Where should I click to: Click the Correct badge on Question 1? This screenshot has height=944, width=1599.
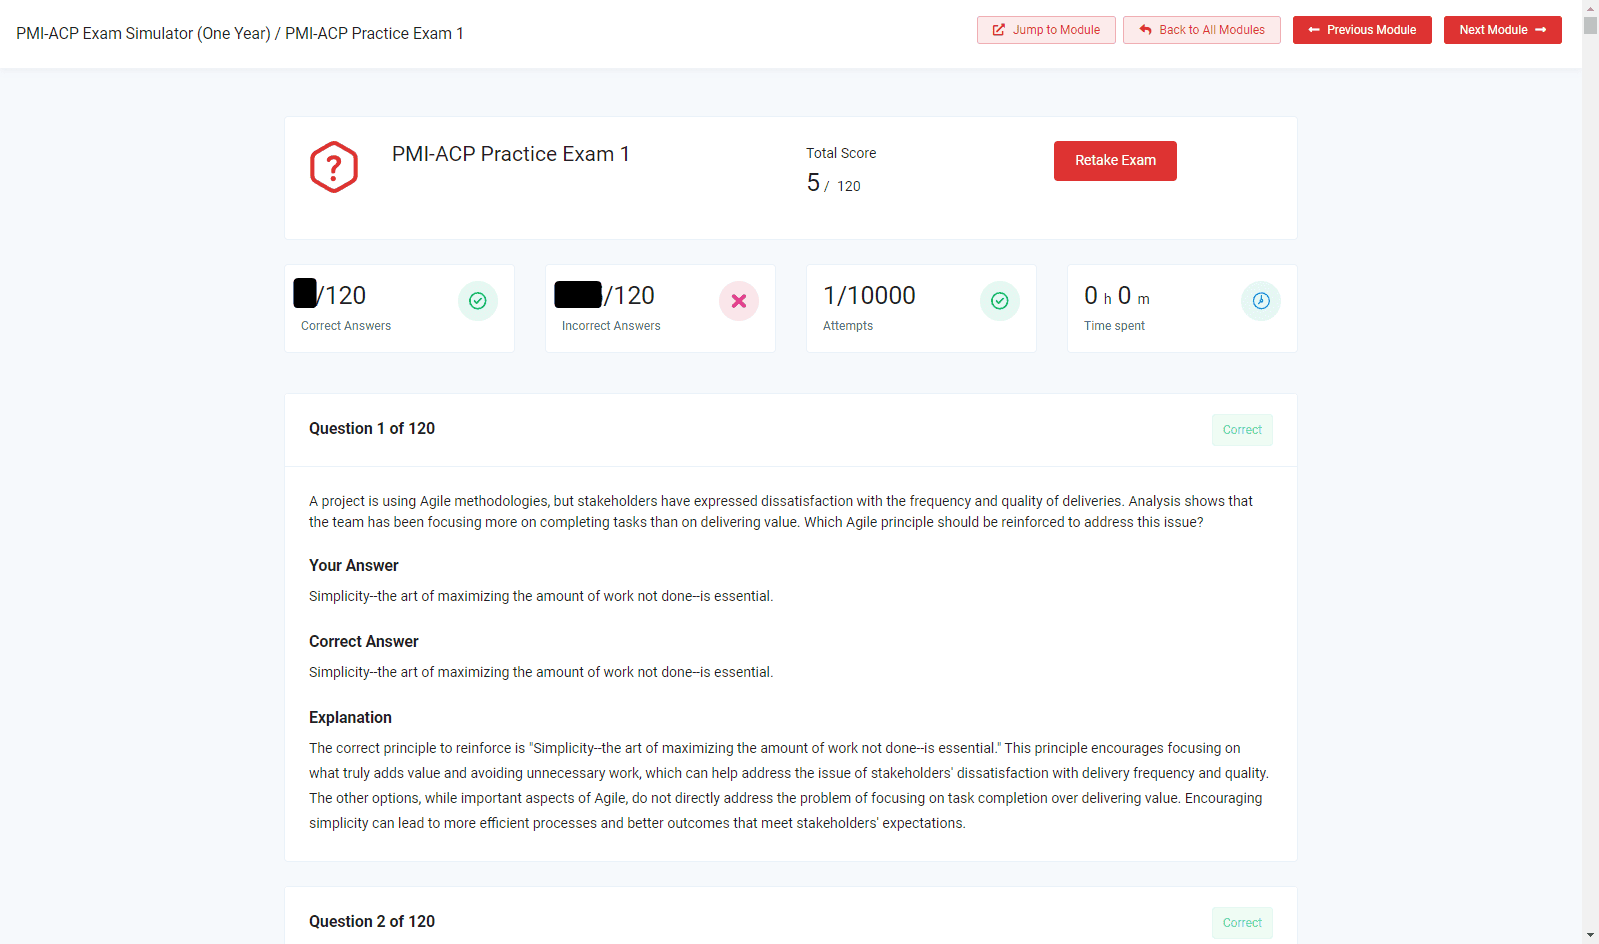tap(1242, 430)
